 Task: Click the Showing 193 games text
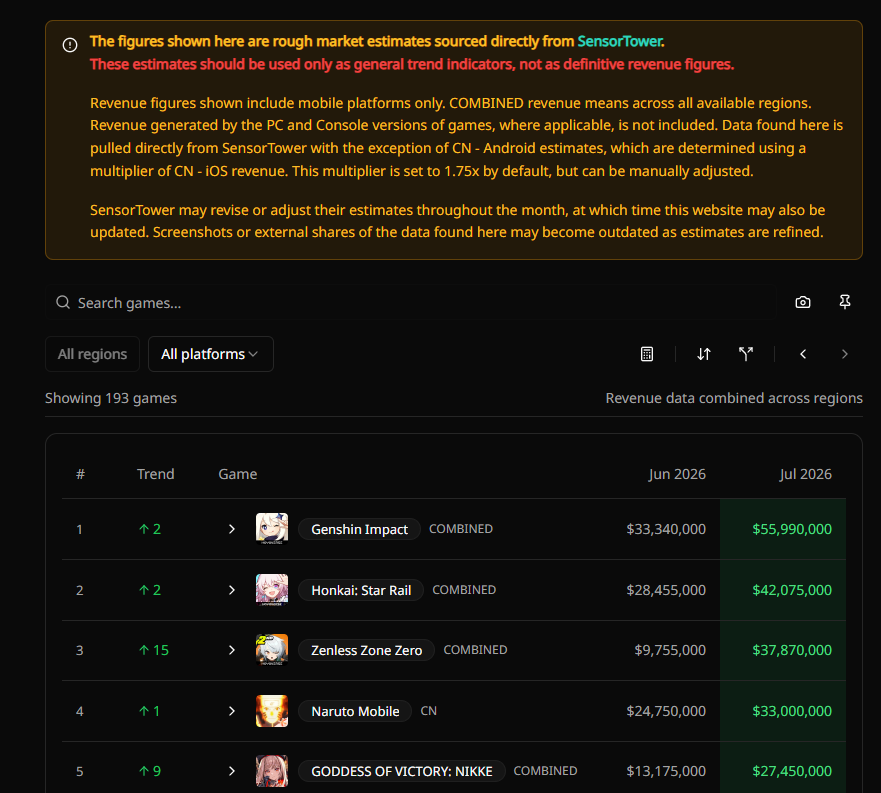(x=111, y=398)
